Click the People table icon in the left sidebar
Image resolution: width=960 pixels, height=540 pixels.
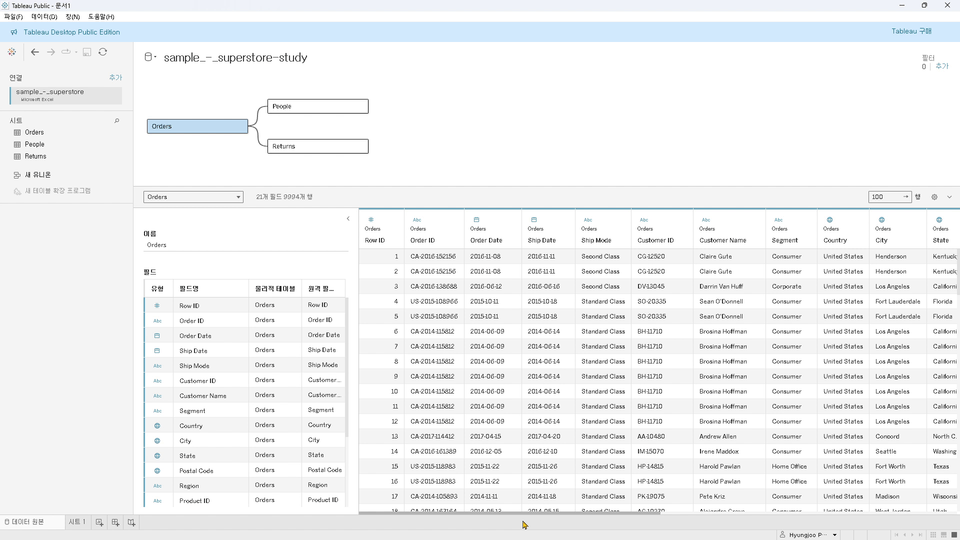coord(17,144)
